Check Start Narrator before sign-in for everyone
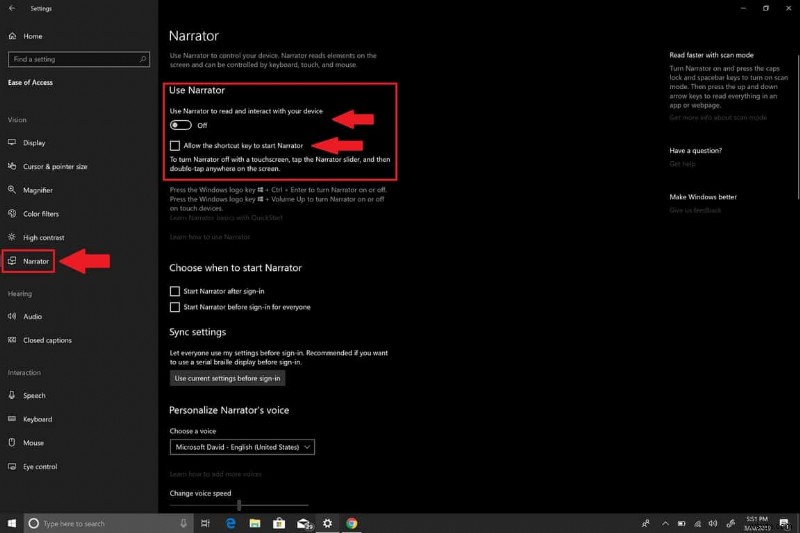The width and height of the screenshot is (800, 533). 175,307
